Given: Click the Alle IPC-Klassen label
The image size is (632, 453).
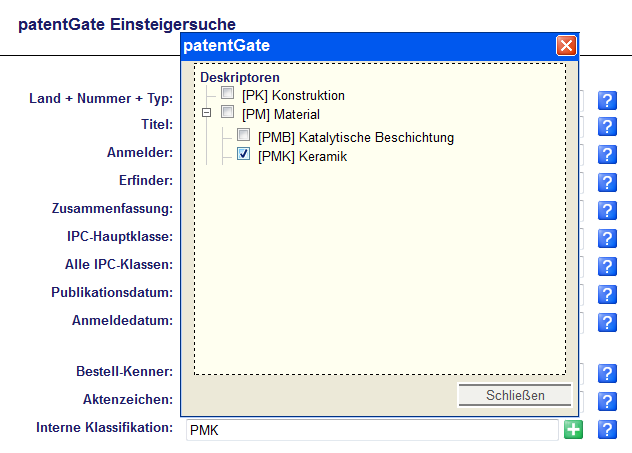Looking at the screenshot, I should click(x=119, y=264).
